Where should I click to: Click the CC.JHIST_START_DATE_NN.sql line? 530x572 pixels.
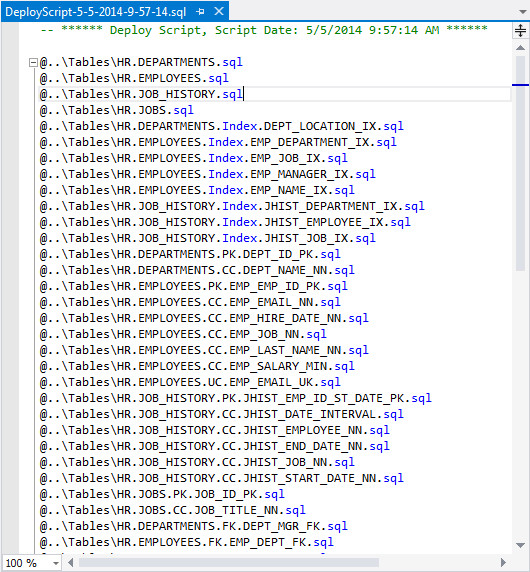222,479
